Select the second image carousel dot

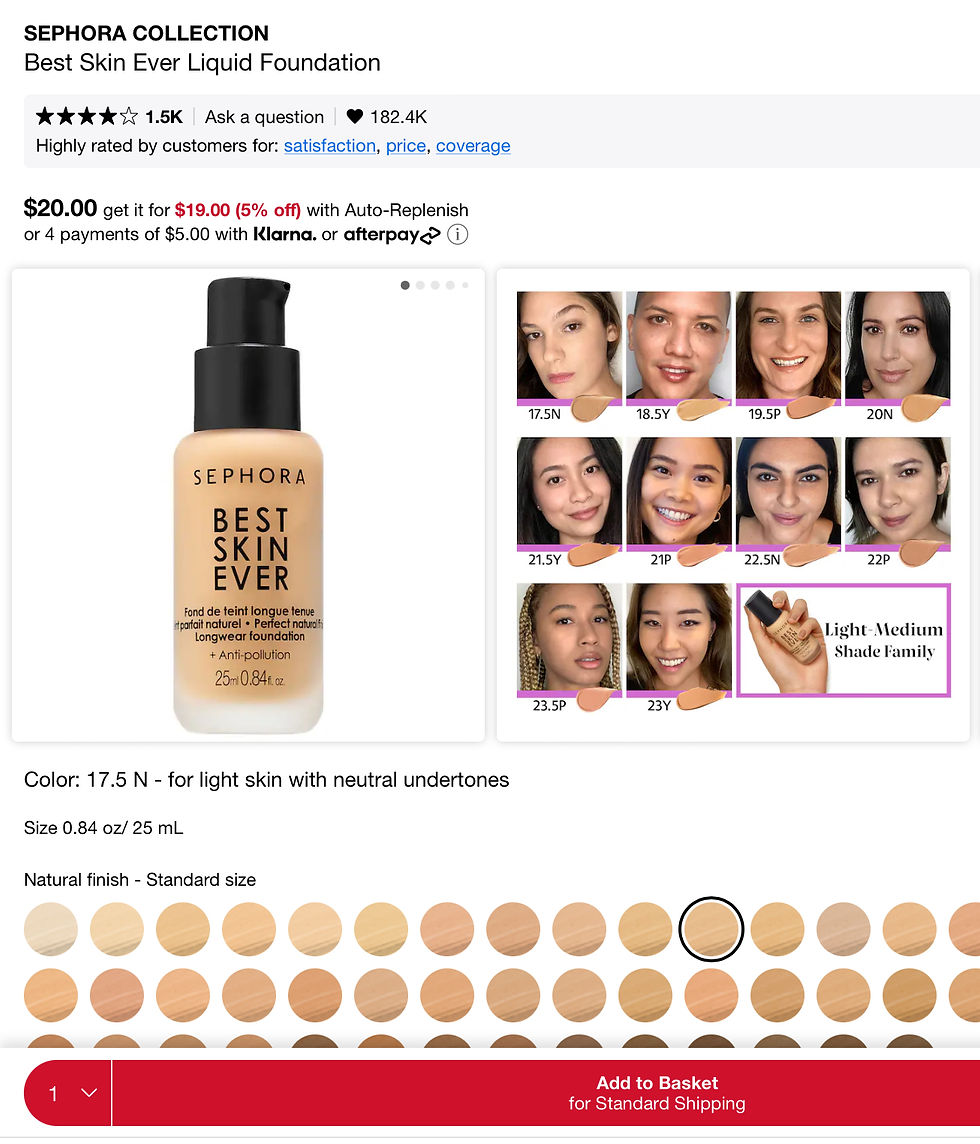pos(420,285)
